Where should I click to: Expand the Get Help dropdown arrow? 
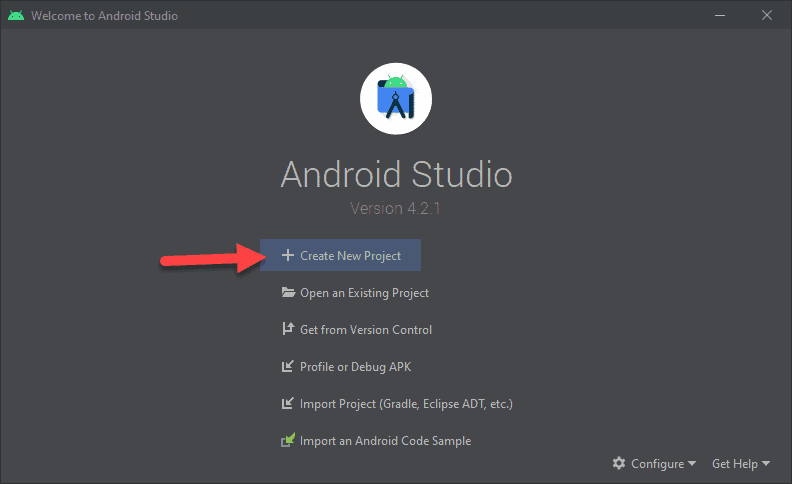pos(766,465)
